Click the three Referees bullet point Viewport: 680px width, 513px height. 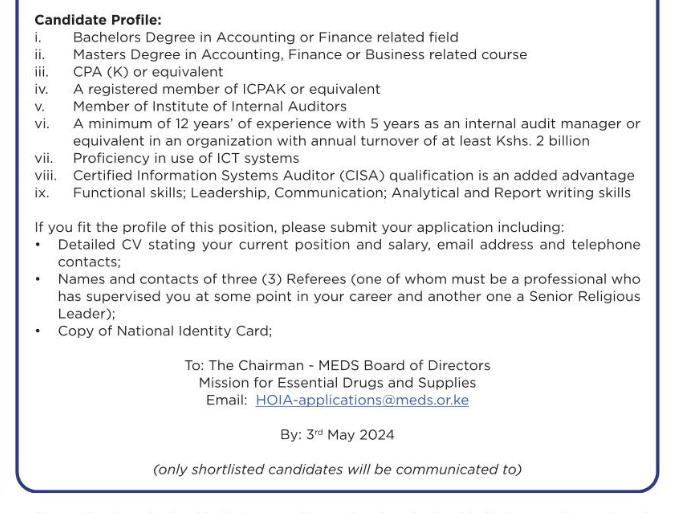coord(348,279)
